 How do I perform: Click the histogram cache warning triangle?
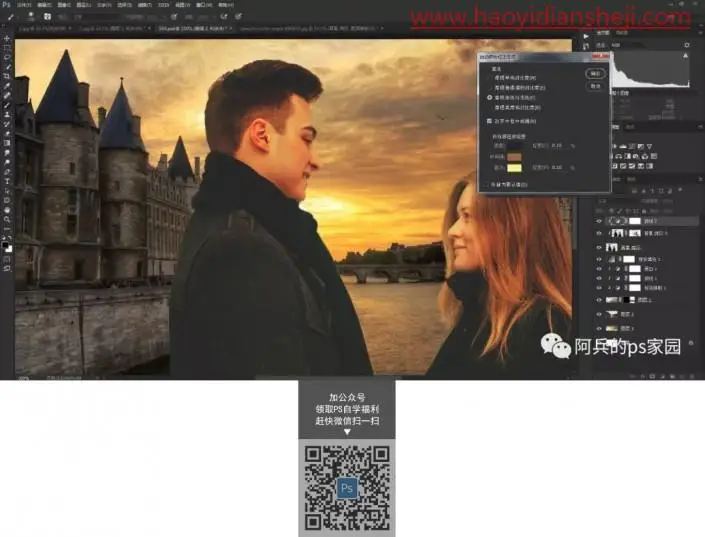tap(686, 56)
